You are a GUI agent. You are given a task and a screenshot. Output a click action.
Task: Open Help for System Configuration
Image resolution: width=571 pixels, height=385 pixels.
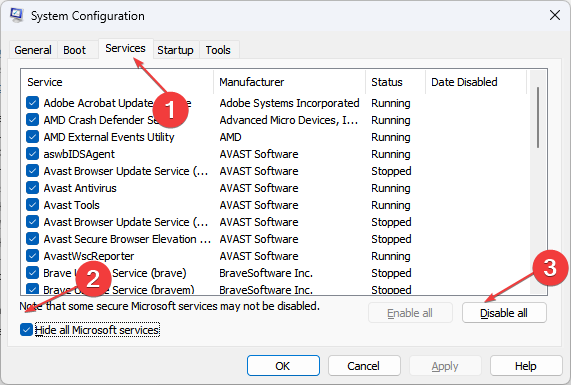(x=525, y=366)
